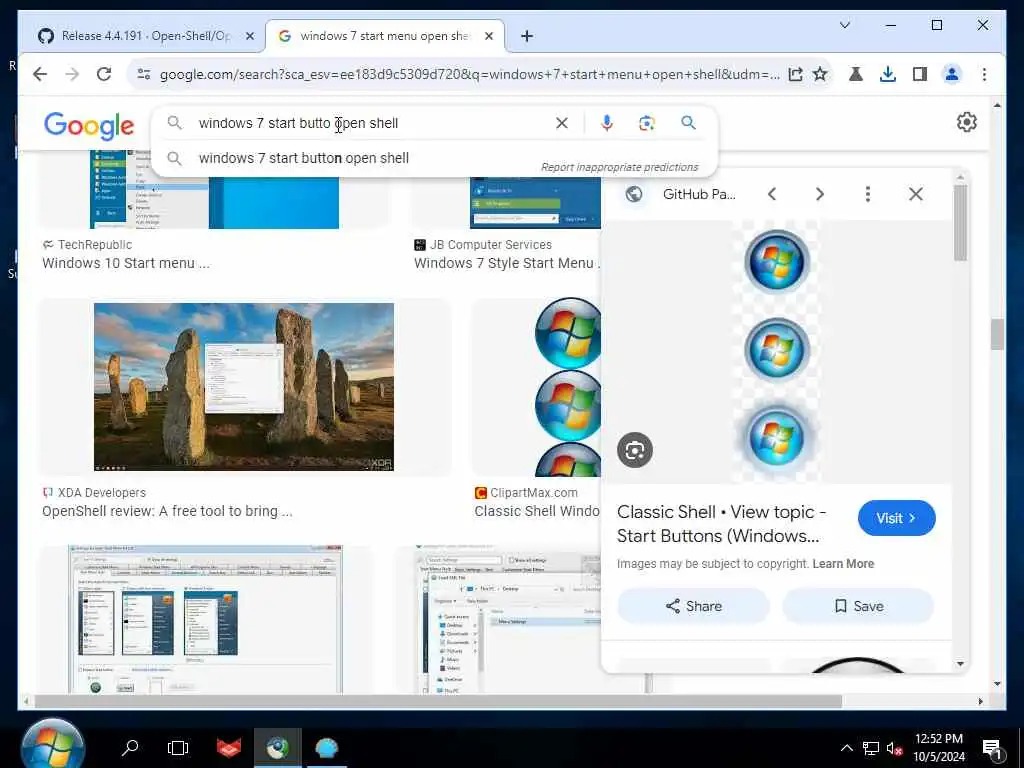
Task: Start voice search with the microphone
Action: [x=607, y=123]
